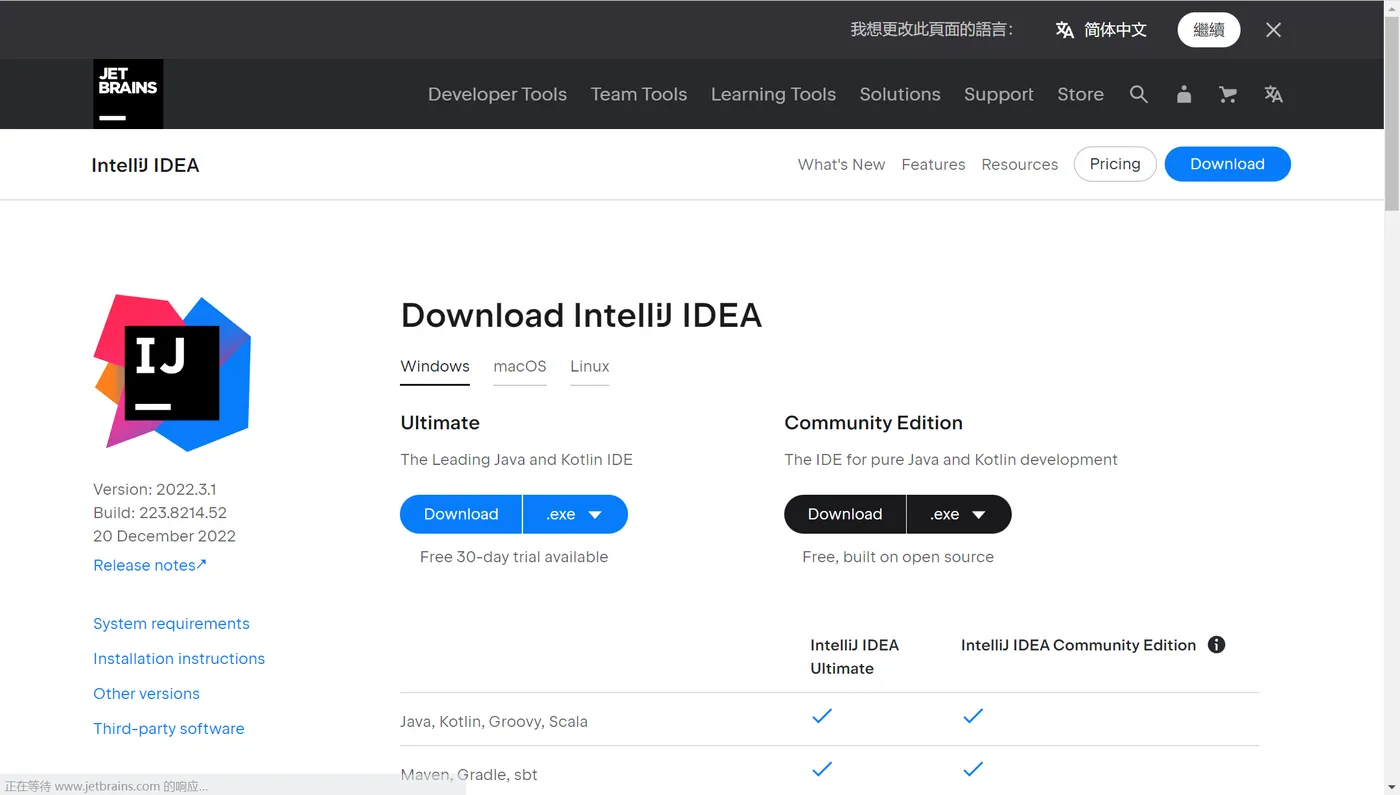Viewport: 1400px width, 795px height.
Task: Expand the Community .exe format dropdown
Action: (959, 514)
